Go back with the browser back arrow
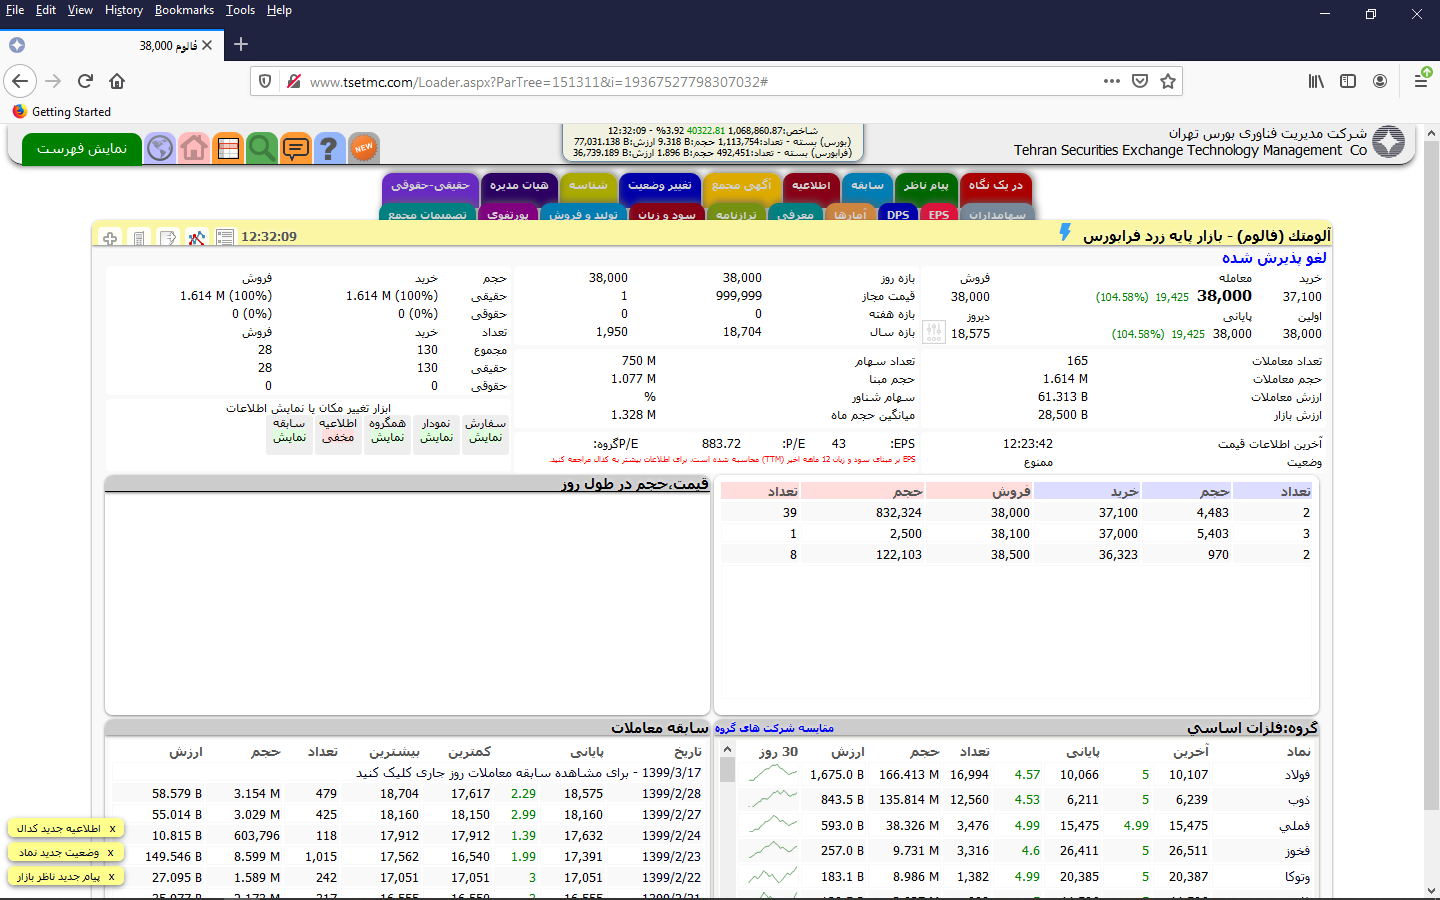The height and width of the screenshot is (900, 1440). click(x=20, y=81)
